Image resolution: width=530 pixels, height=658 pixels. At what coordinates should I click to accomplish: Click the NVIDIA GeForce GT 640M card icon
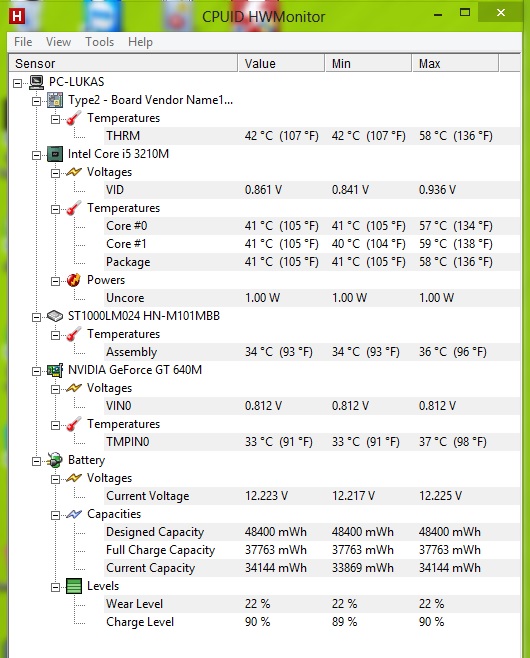coord(55,370)
